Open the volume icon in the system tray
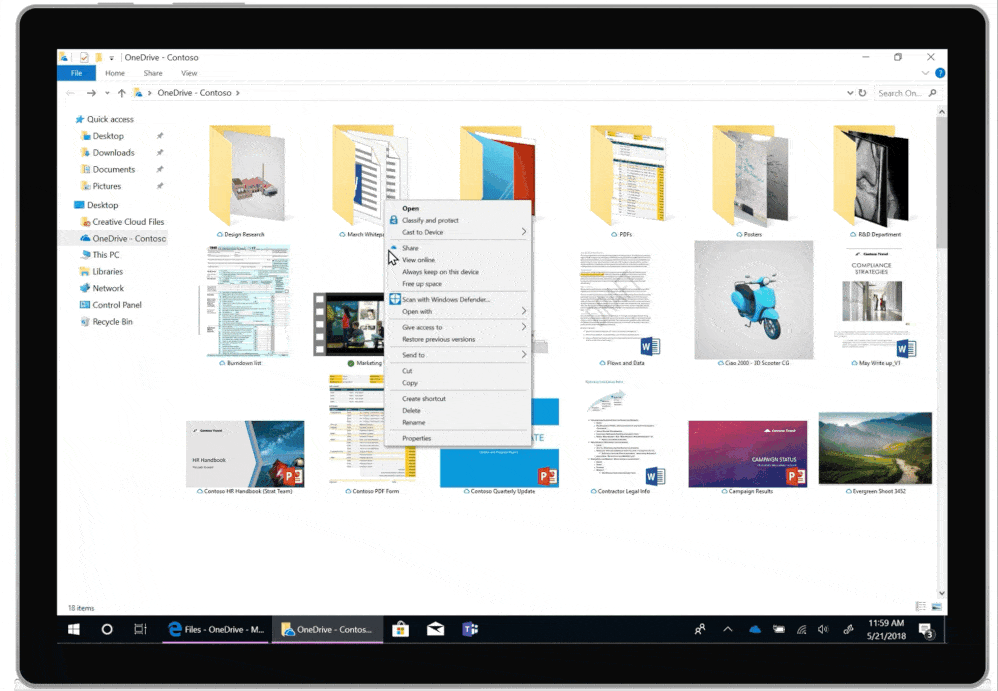Screen dimensions: 998x691 click(x=822, y=629)
